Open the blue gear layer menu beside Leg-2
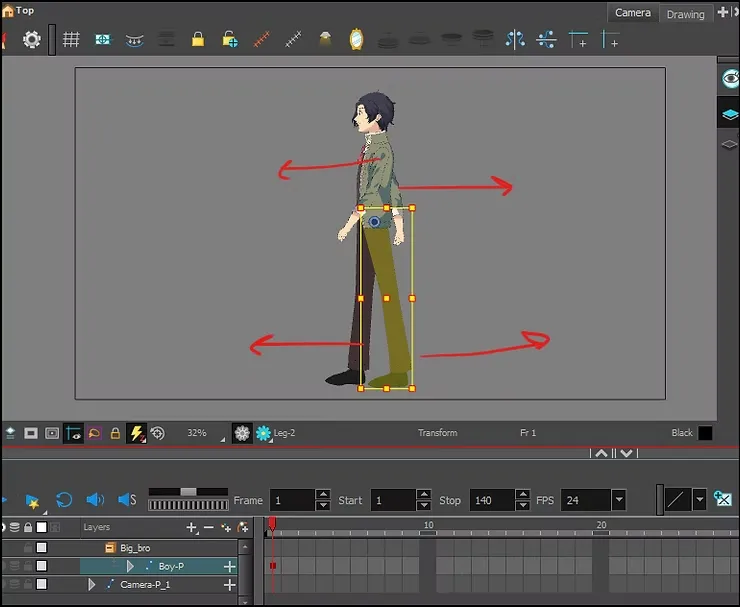This screenshot has width=740, height=607. click(x=263, y=433)
